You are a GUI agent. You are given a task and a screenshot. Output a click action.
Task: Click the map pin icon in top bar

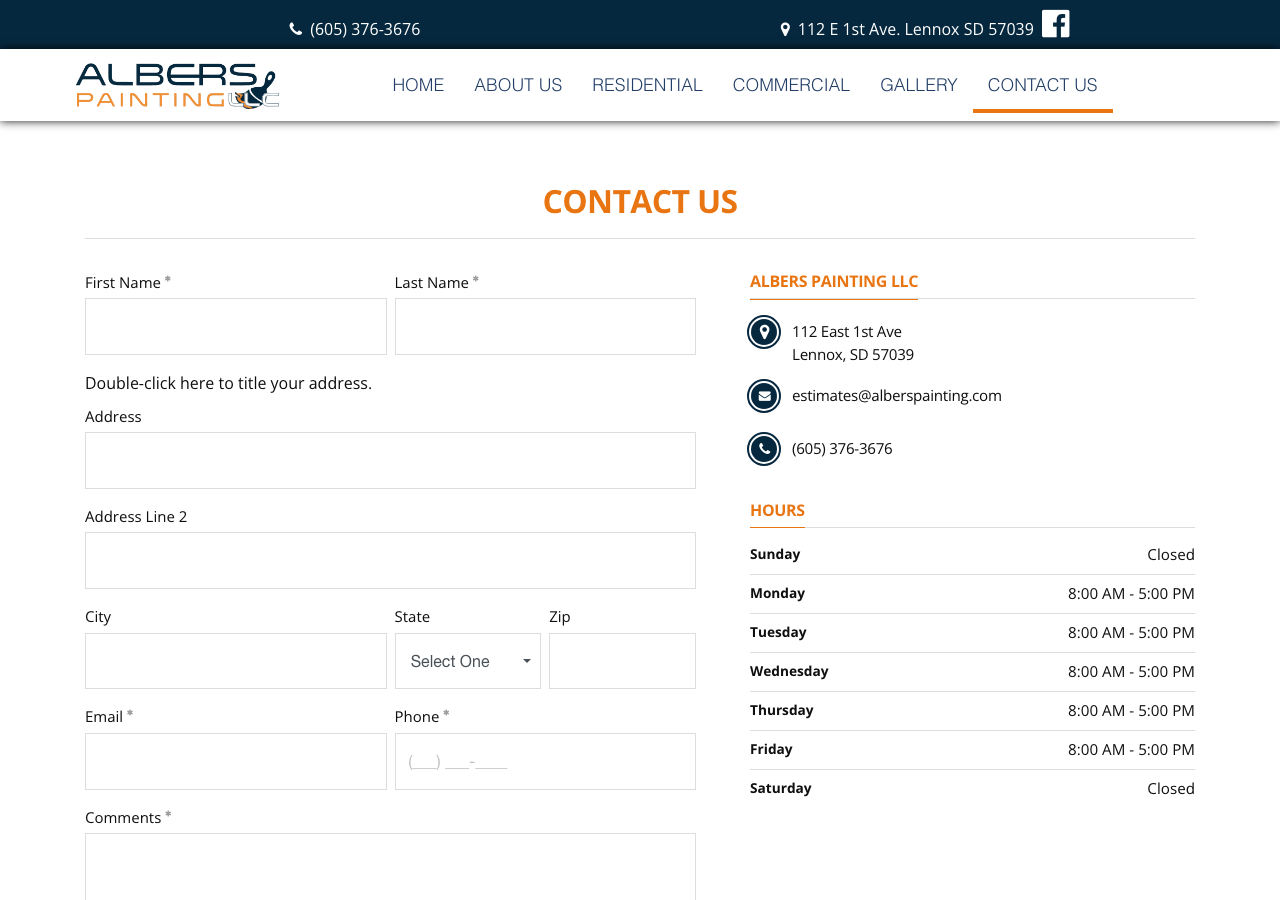785,29
